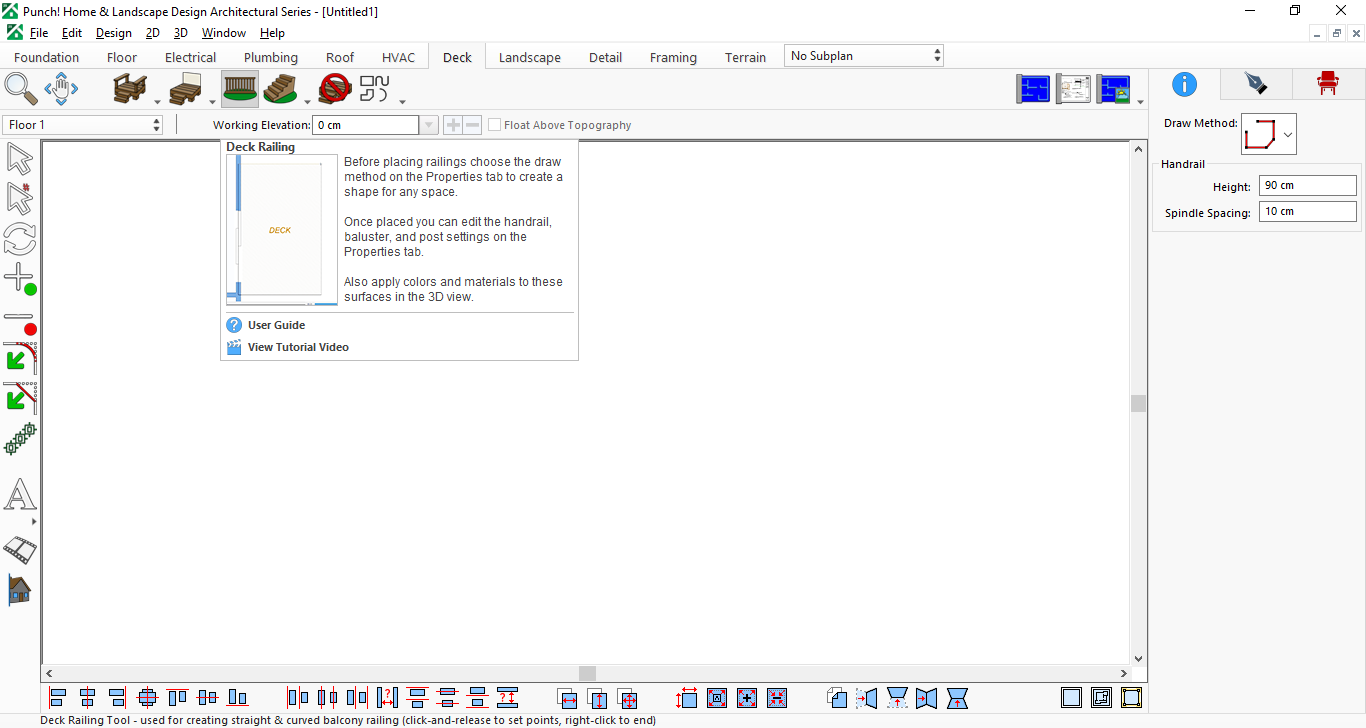This screenshot has width=1366, height=728.
Task: Open the Floor 1 selector
Action: tap(83, 125)
